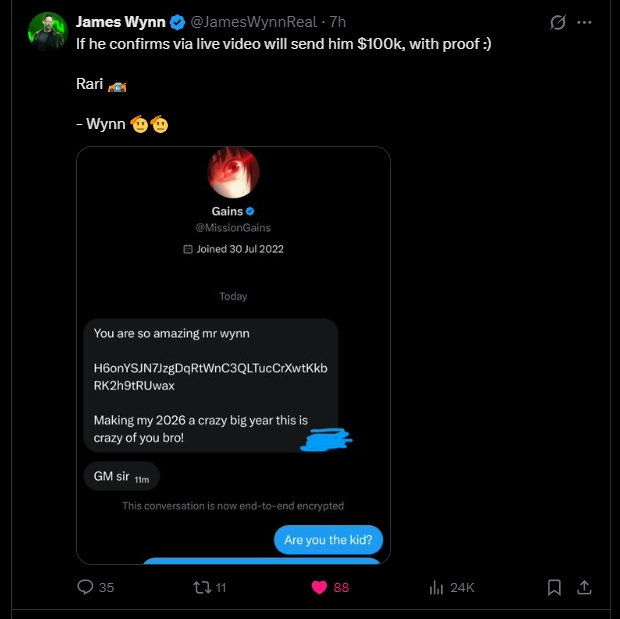620x619 pixels.
Task: Share the tweet via share icon
Action: point(585,587)
